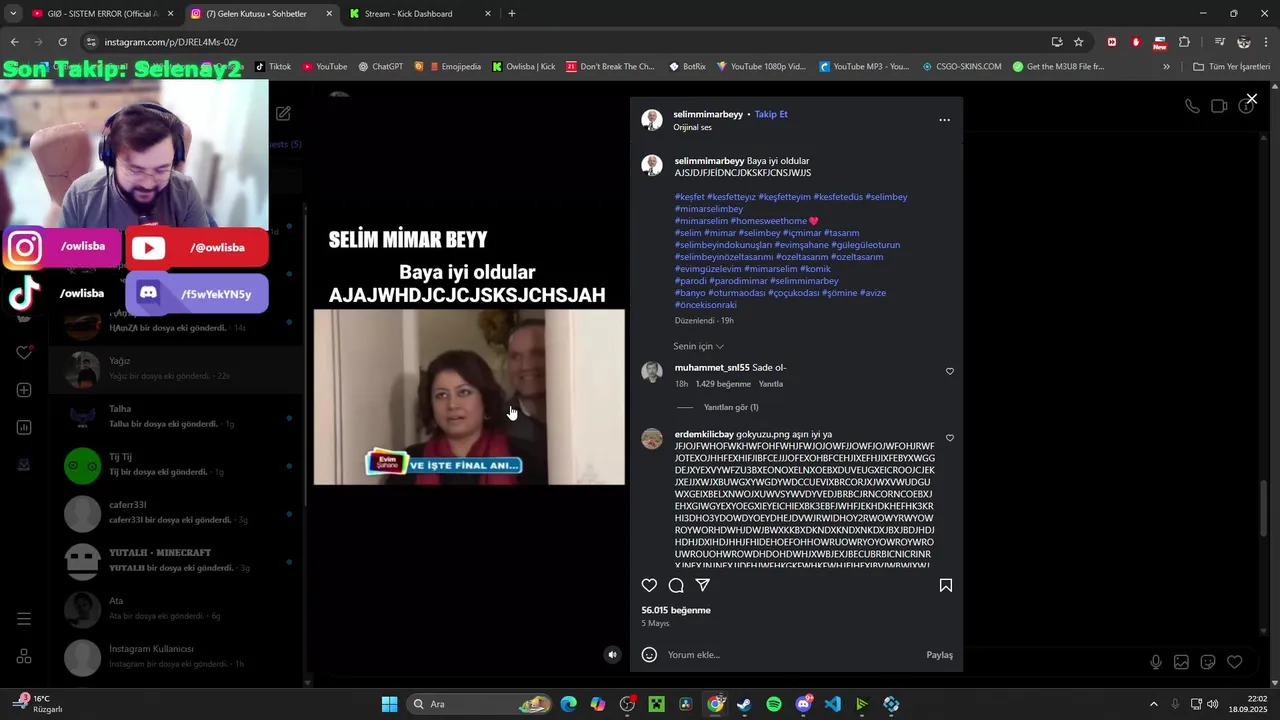
Task: Create a new post via plus icon
Action: click(24, 390)
